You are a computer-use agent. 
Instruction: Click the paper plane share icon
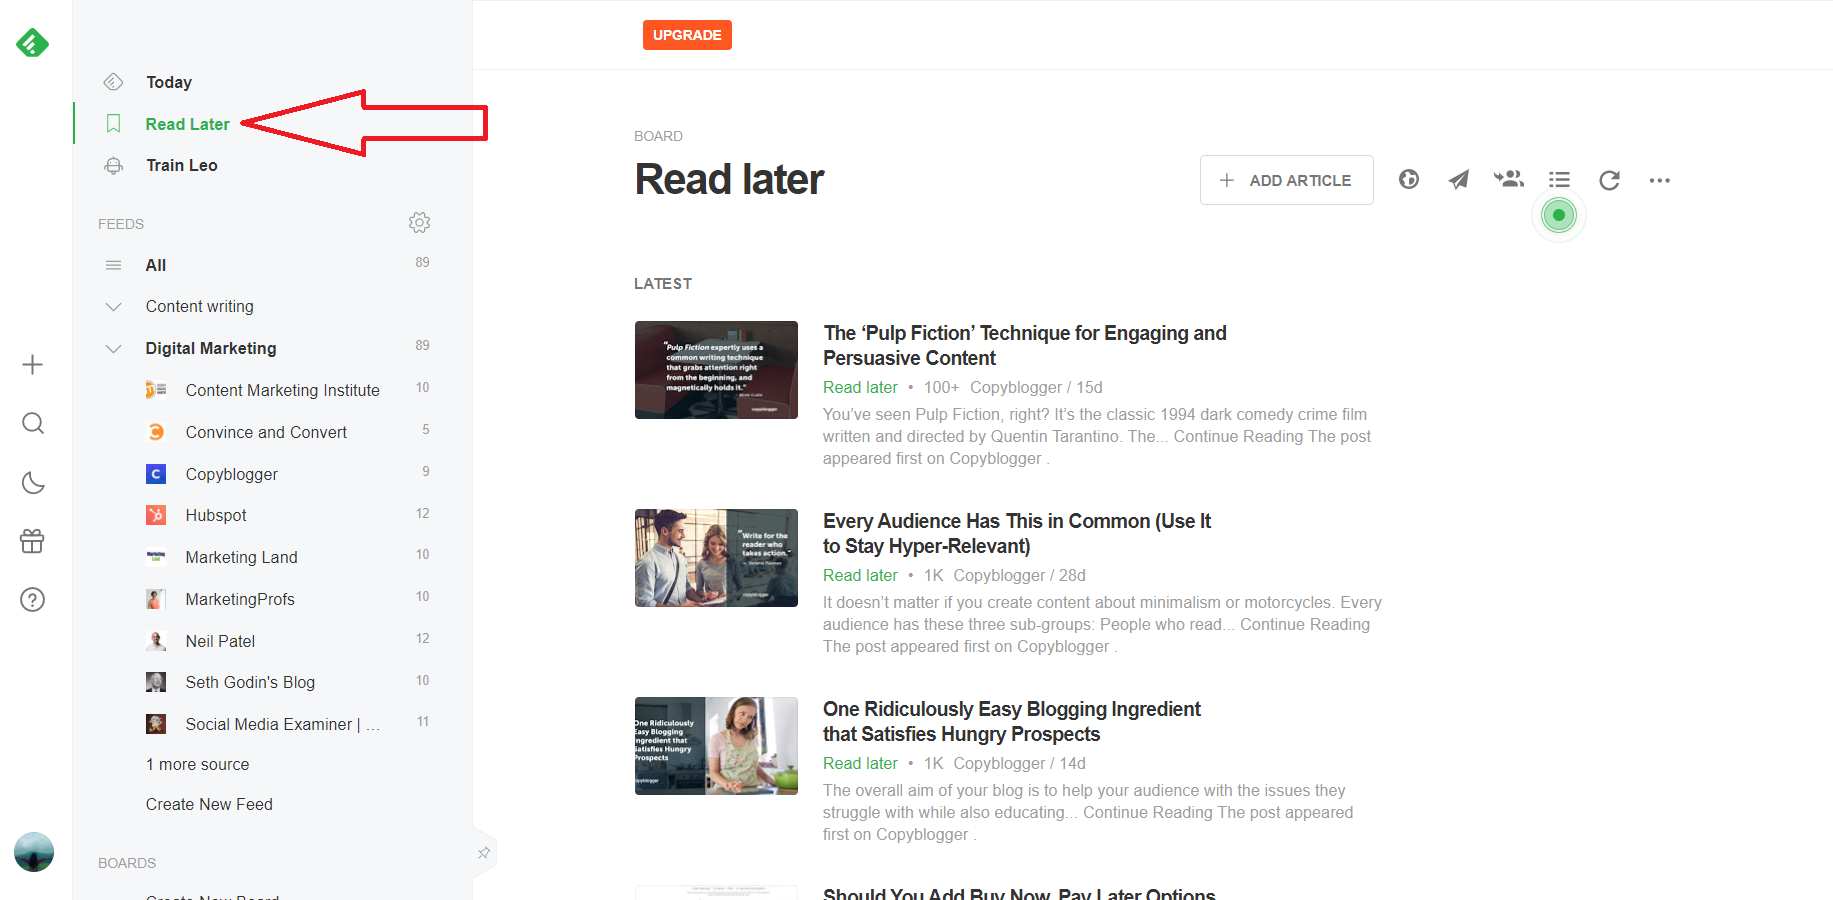click(x=1459, y=180)
